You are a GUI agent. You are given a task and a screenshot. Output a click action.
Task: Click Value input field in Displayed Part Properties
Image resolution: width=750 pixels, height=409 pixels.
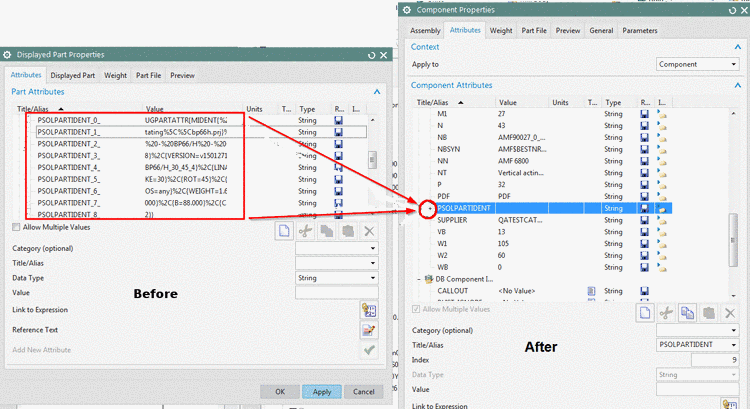point(337,293)
